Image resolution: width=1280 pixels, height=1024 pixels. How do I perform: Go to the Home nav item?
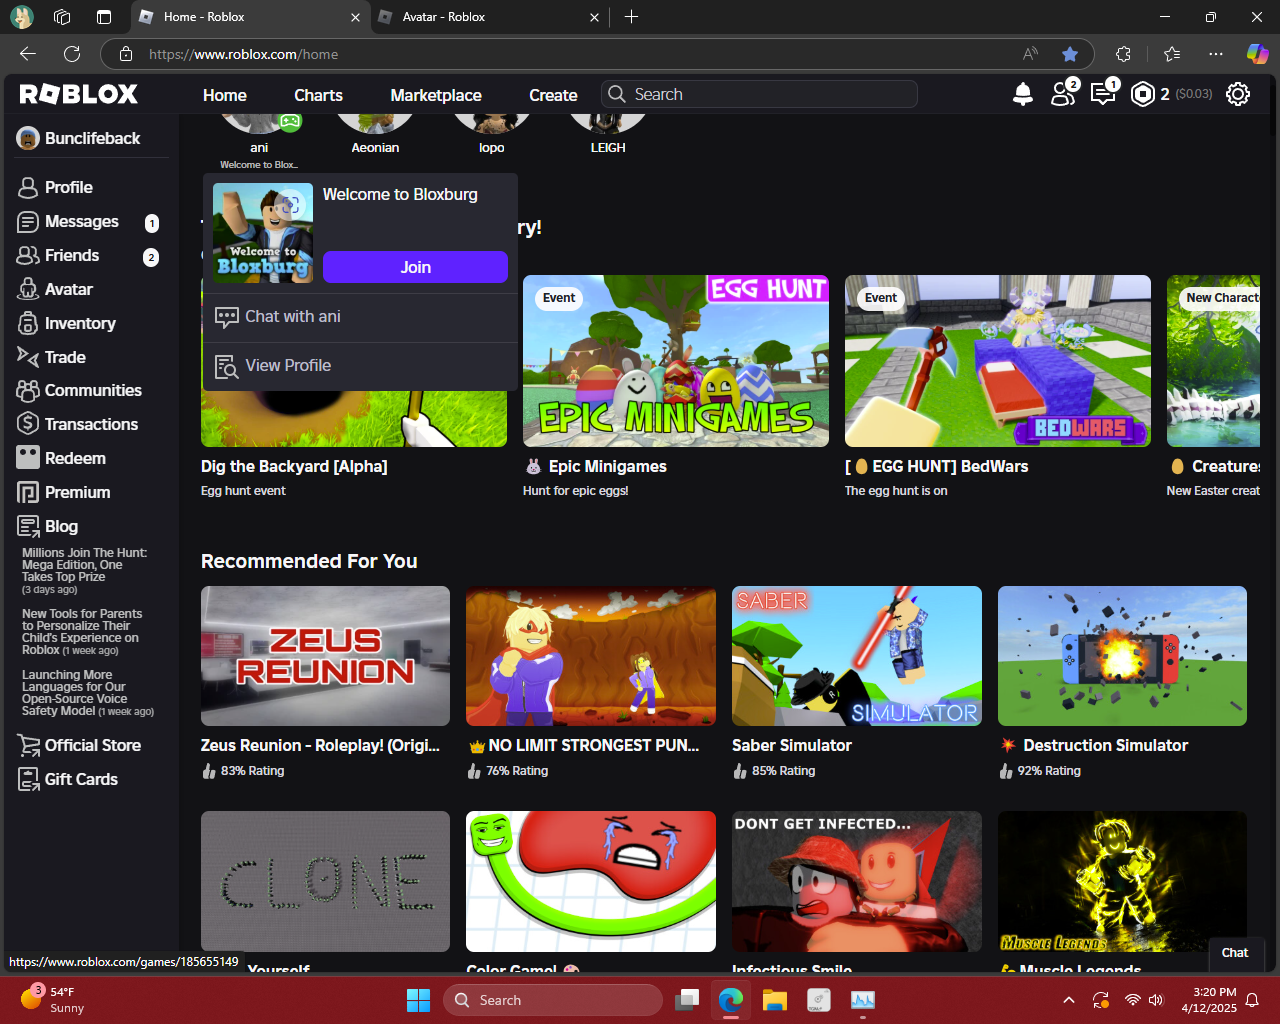point(225,95)
